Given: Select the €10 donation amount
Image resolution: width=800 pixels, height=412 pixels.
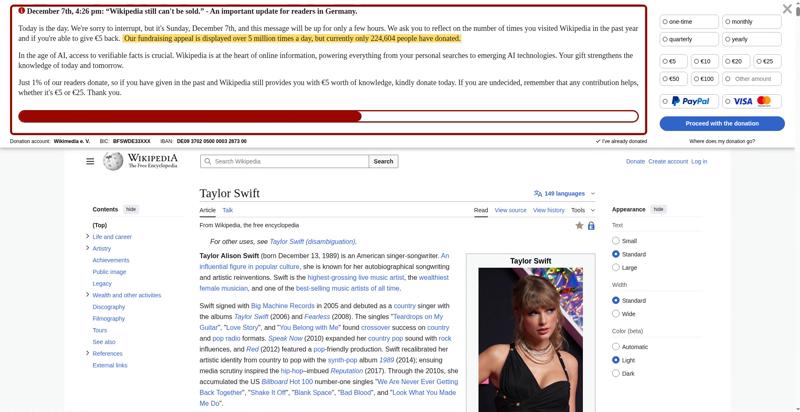Looking at the screenshot, I should (701, 61).
